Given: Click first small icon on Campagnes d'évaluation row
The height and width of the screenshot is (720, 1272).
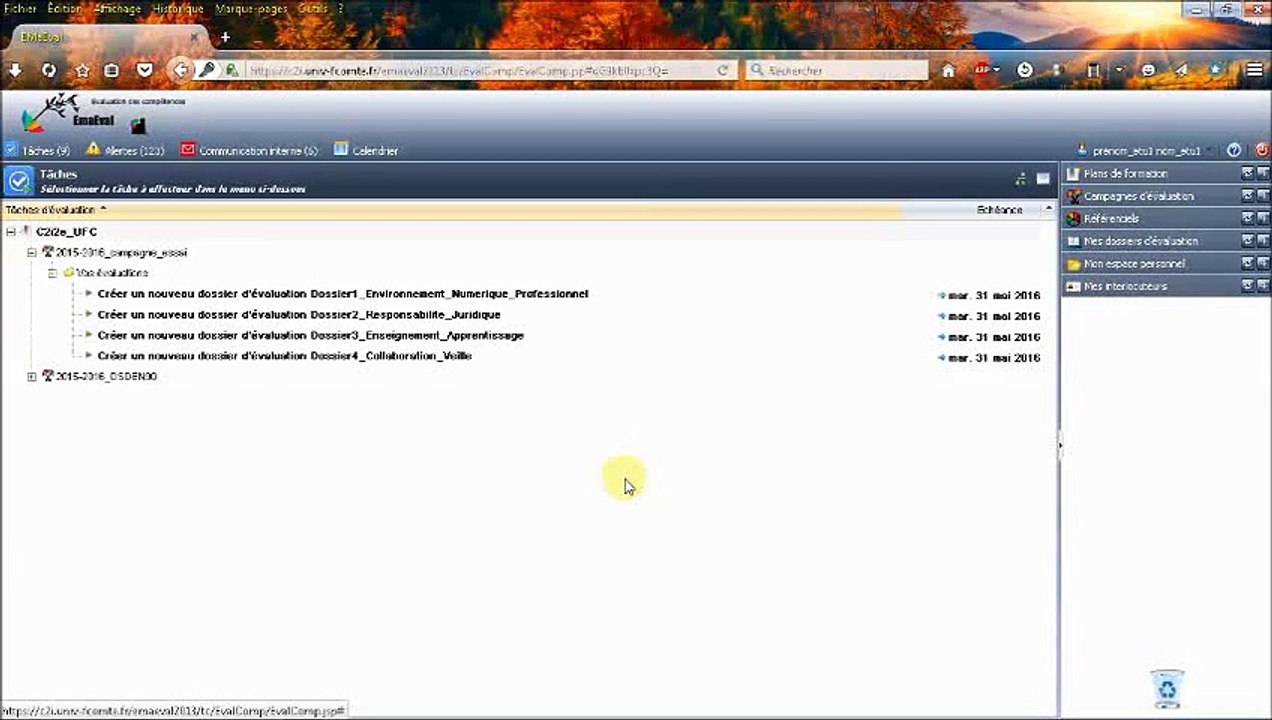Looking at the screenshot, I should point(1247,196).
